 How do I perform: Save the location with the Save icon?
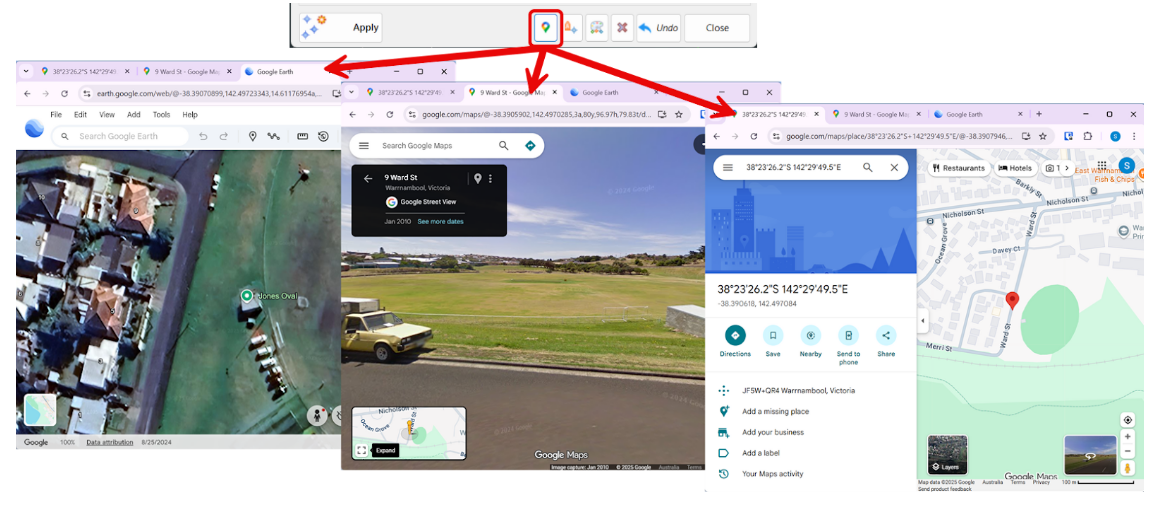click(773, 336)
